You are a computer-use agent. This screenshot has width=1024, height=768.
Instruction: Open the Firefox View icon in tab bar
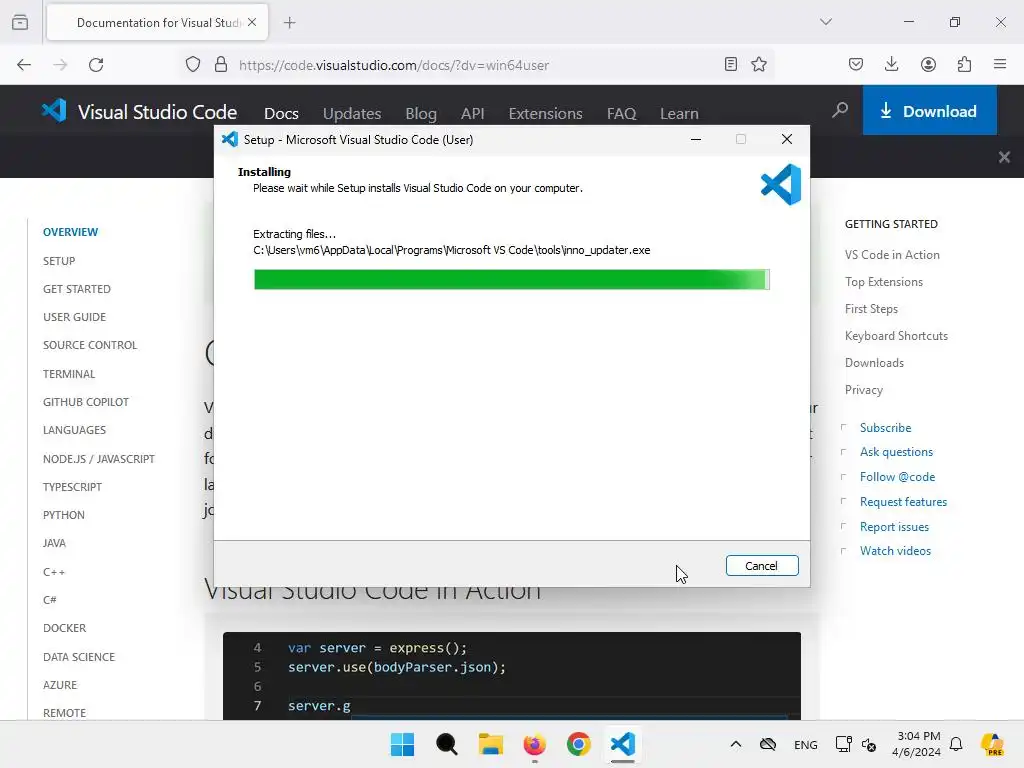click(20, 22)
